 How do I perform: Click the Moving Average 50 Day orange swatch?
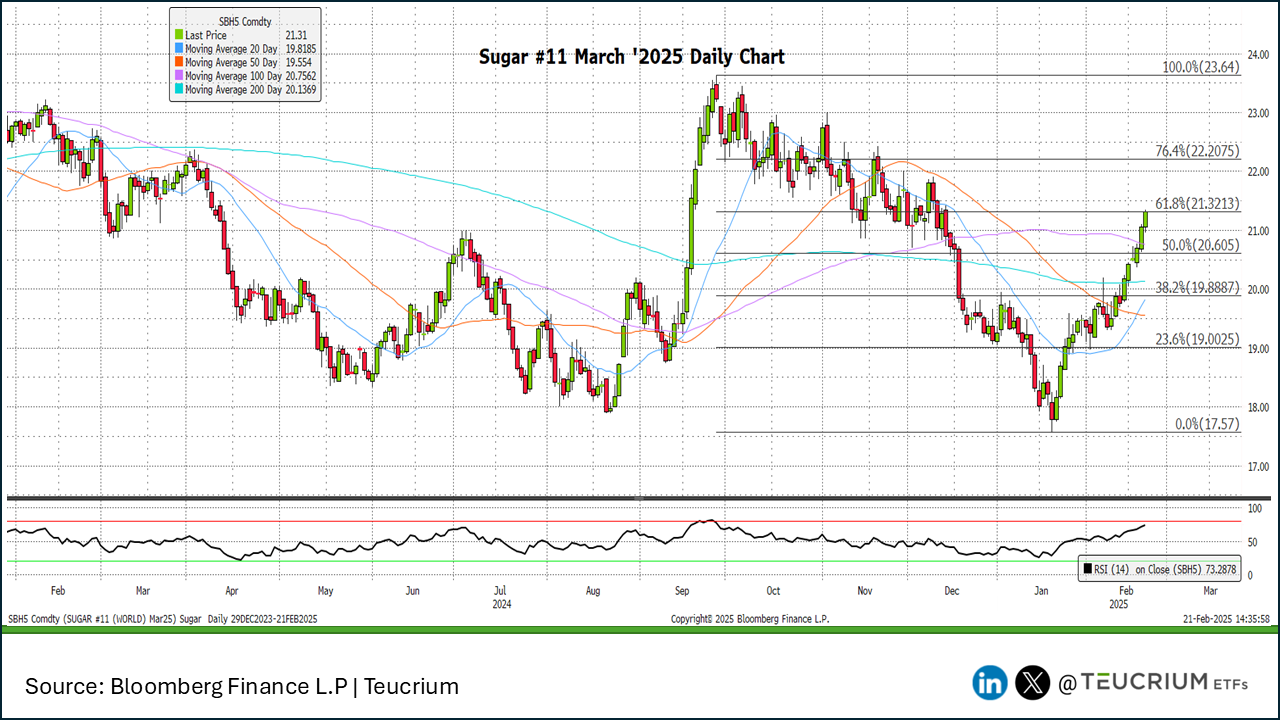(179, 62)
